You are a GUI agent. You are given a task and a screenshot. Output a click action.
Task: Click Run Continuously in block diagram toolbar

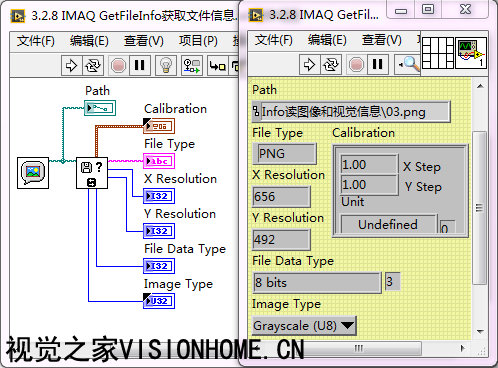tap(93, 65)
